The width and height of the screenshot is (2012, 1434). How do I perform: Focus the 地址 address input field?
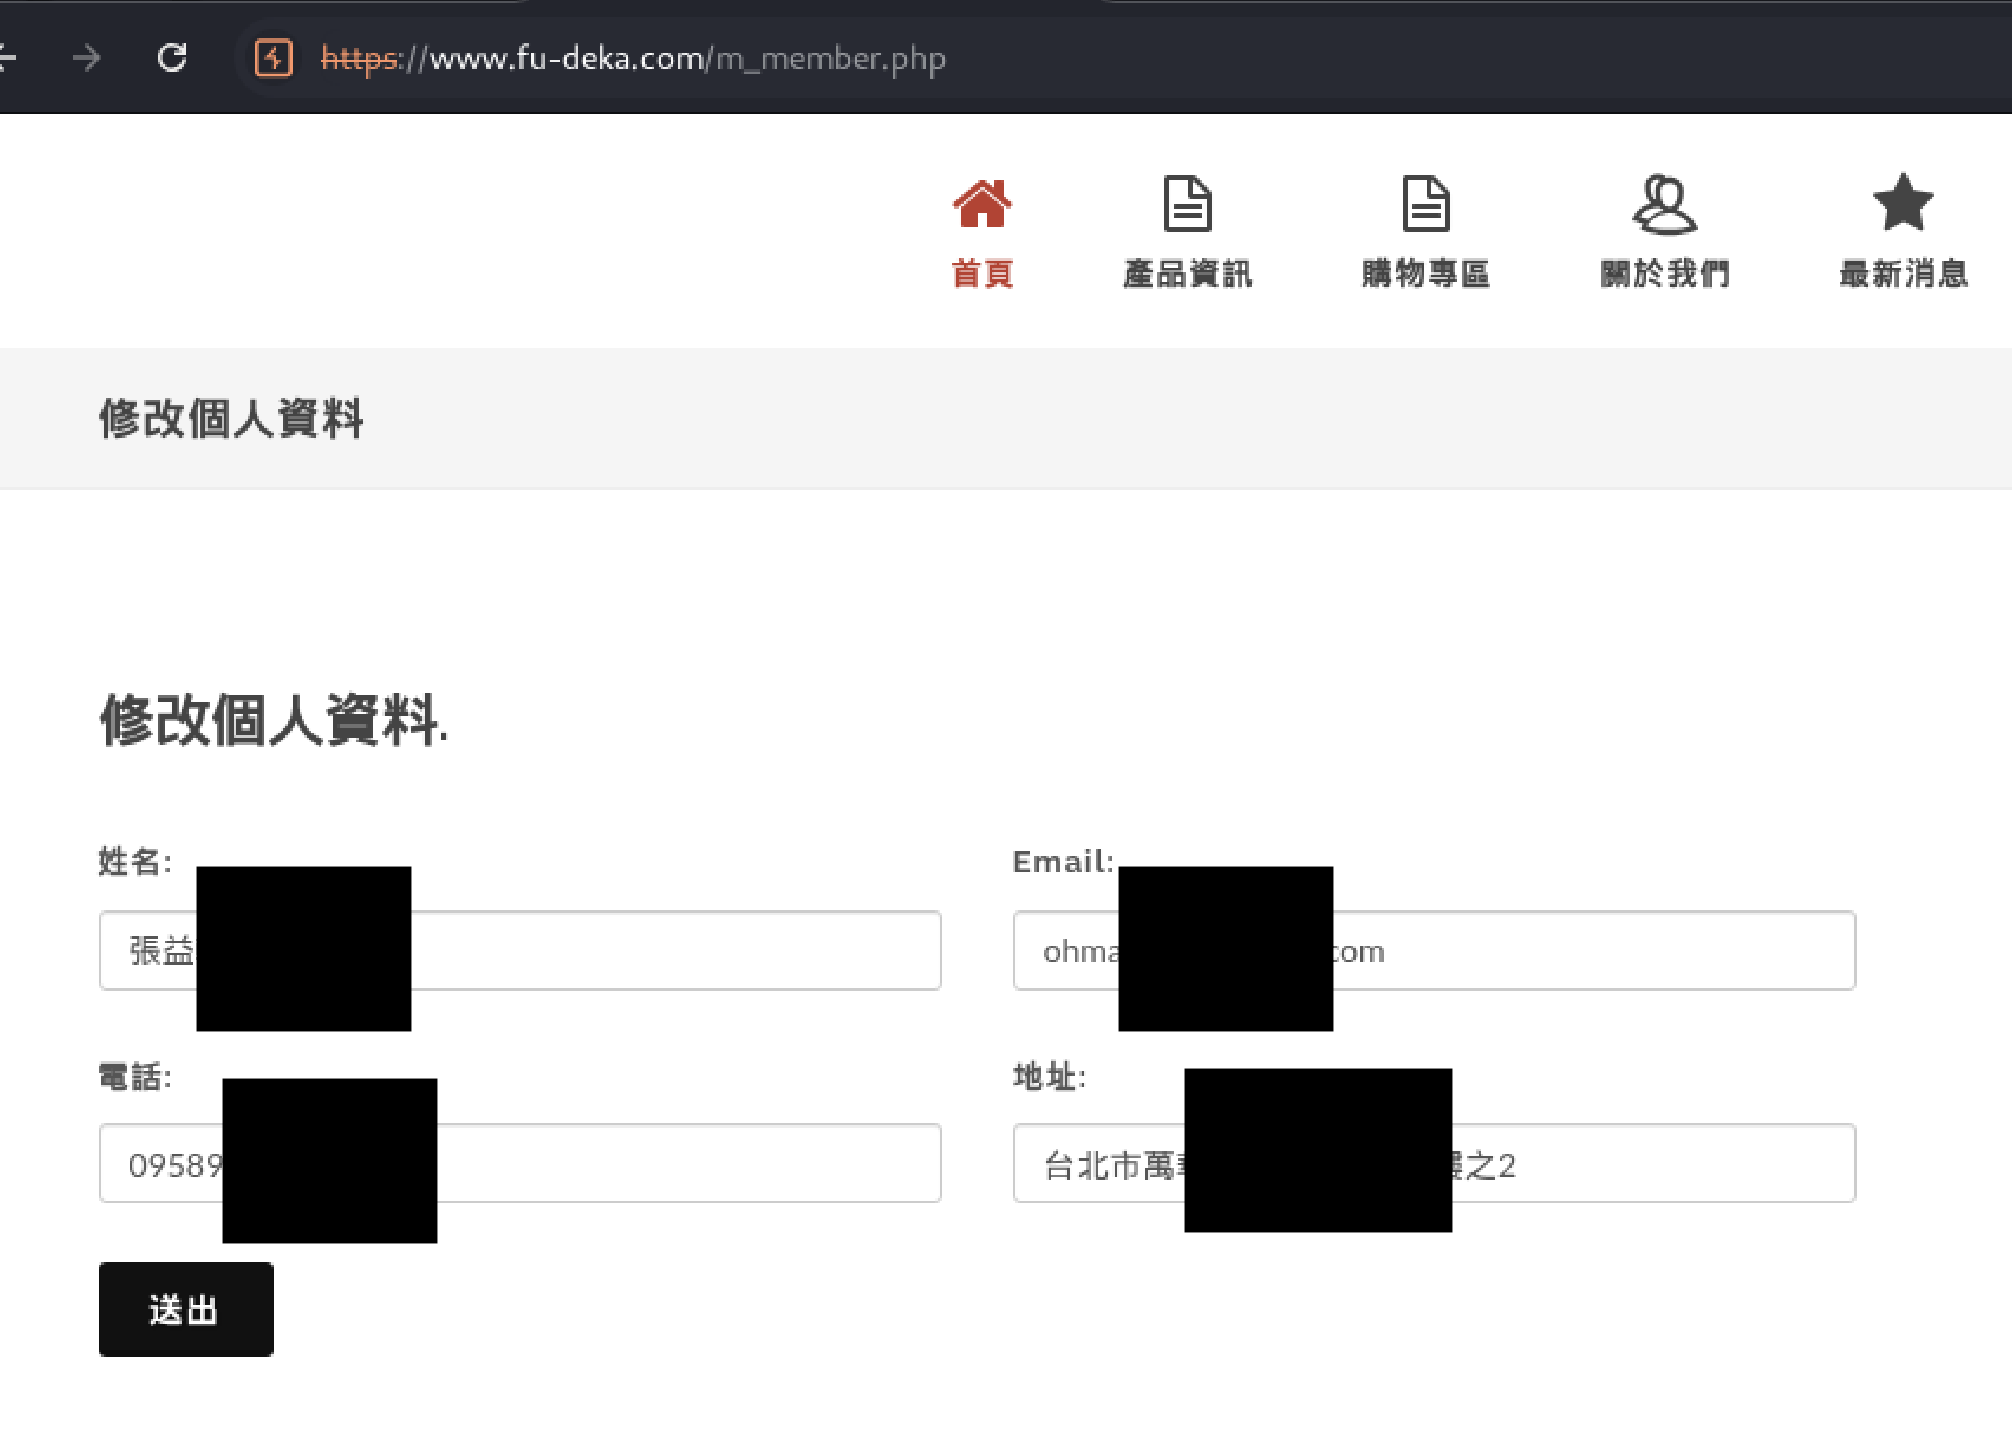click(x=1434, y=1163)
